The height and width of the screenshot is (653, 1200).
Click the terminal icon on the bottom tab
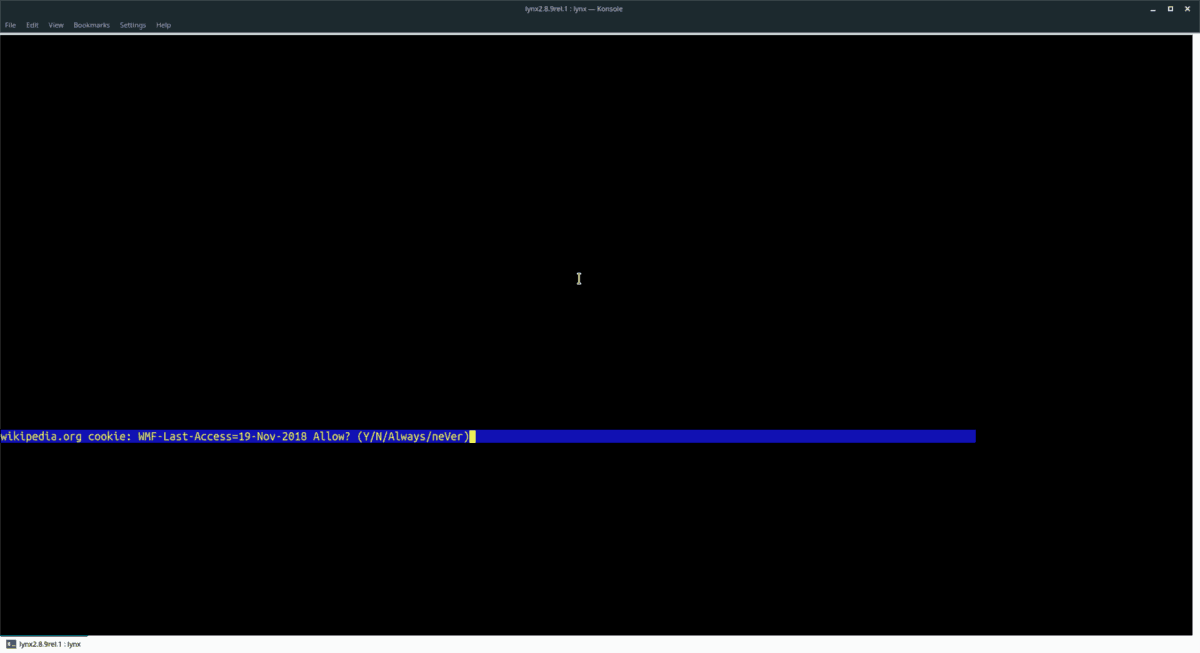coord(9,645)
